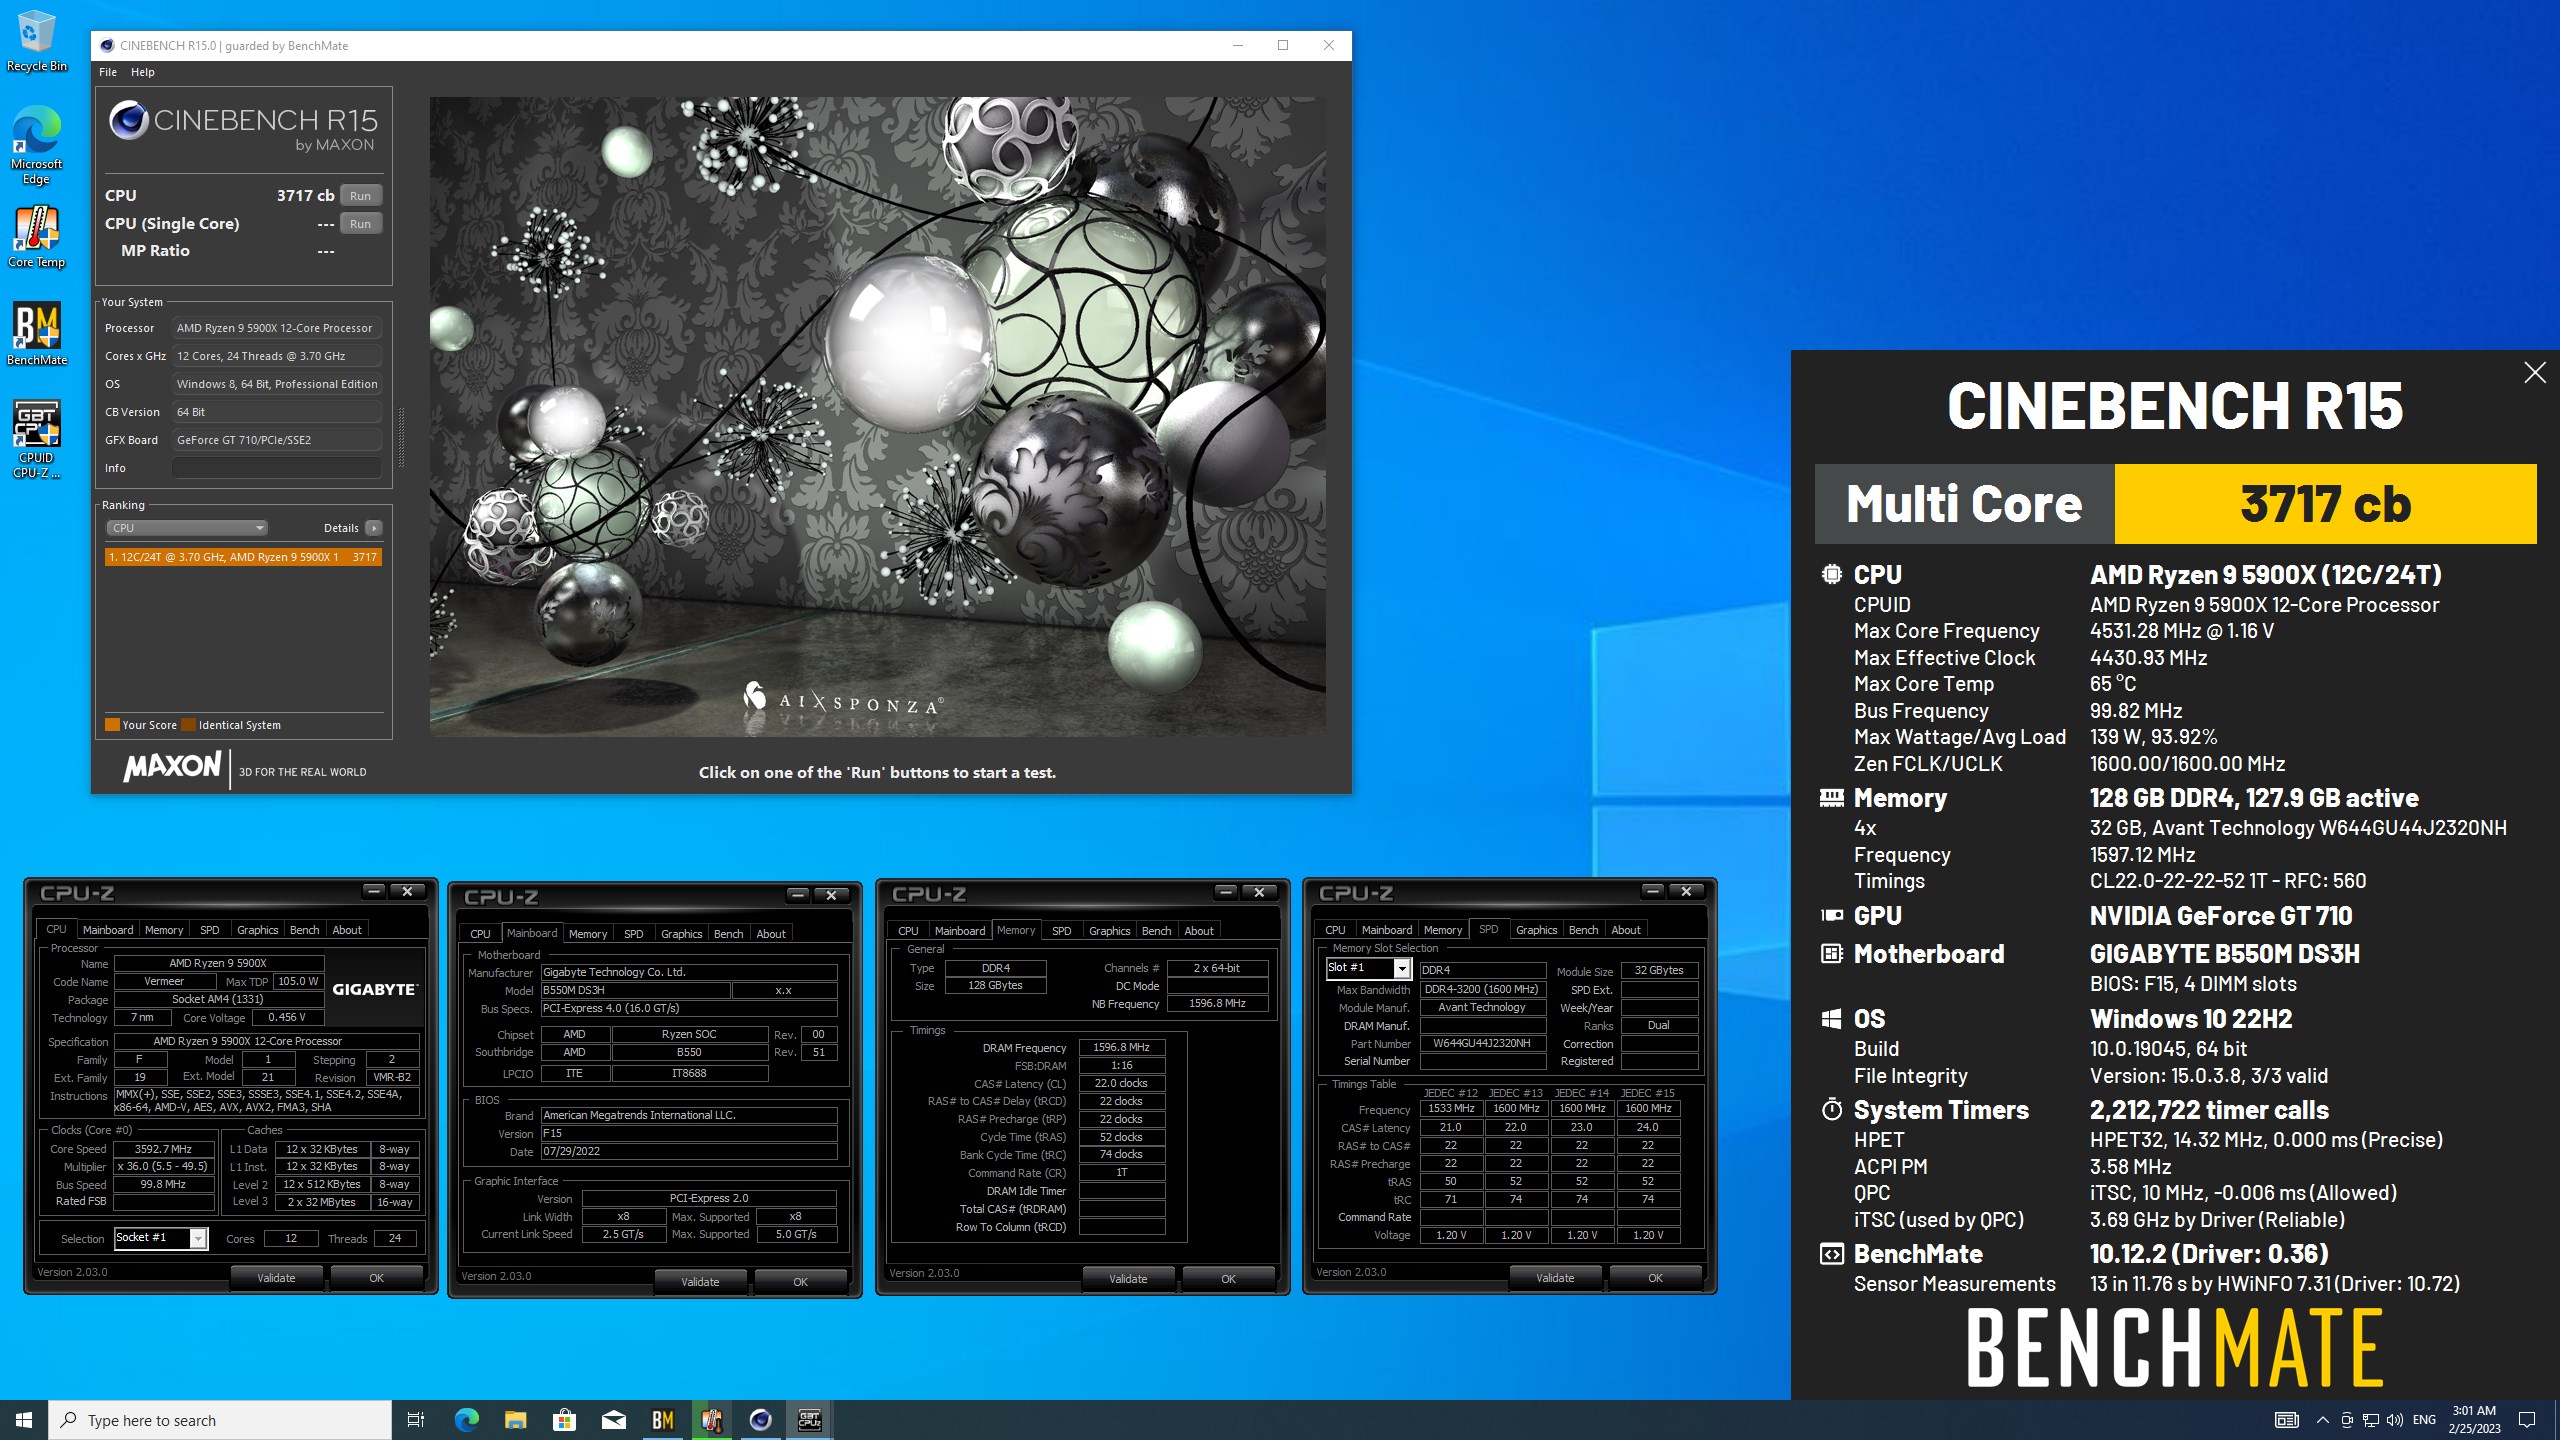Switch to CPU-Z in the taskbar
2560x1440 pixels.
809,1420
